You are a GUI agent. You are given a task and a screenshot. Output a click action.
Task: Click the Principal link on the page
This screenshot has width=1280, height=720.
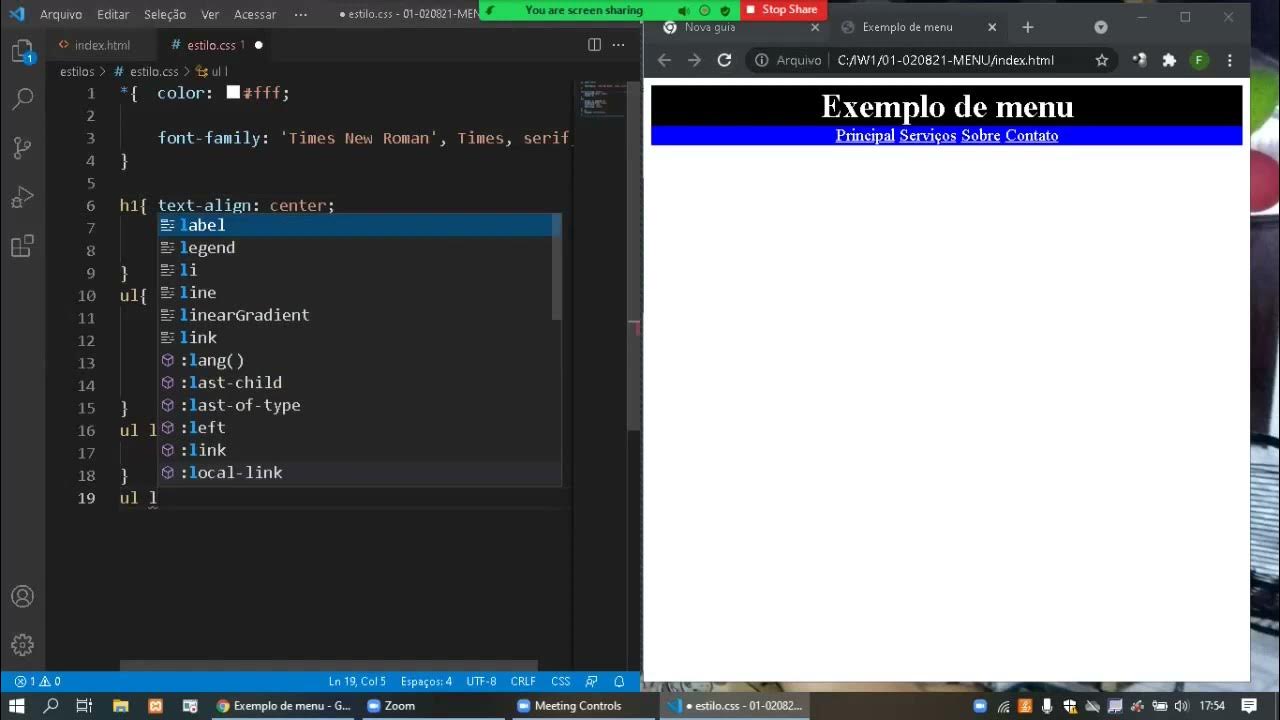(865, 135)
